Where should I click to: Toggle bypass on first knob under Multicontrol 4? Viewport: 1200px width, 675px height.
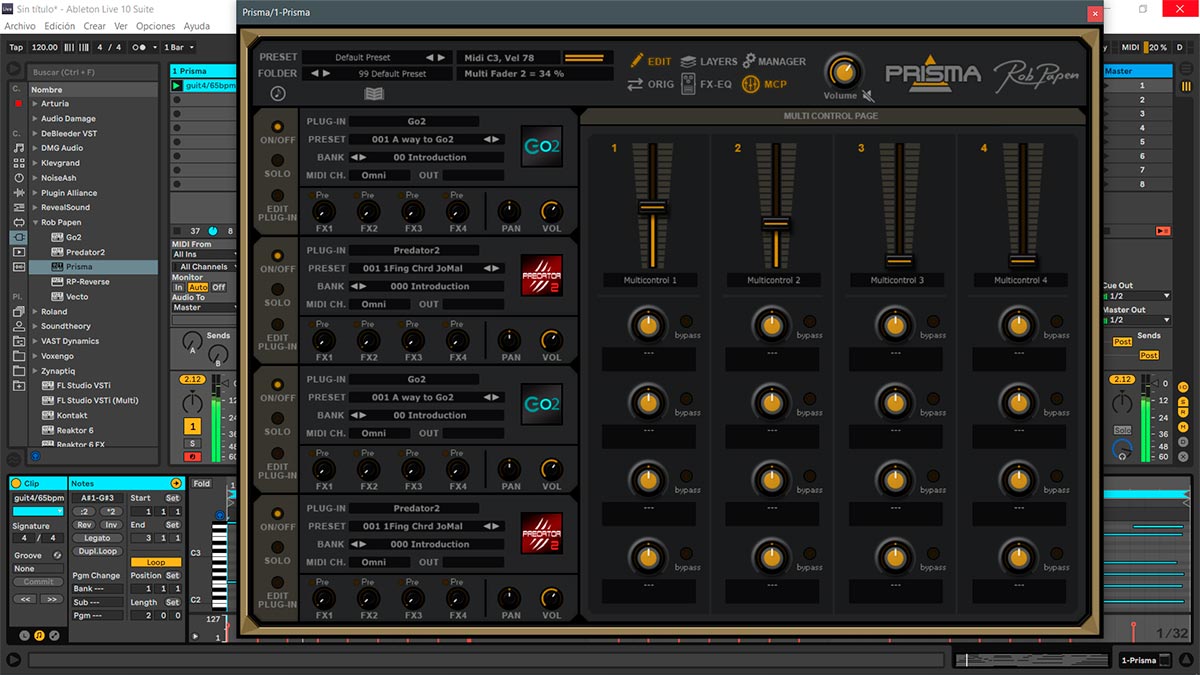tap(1057, 321)
